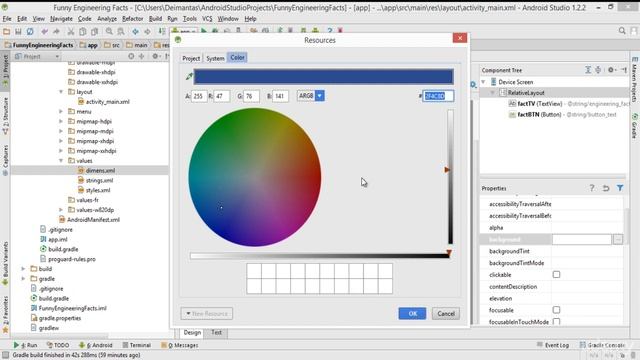This screenshot has width=640, height=360.
Task: Click the Save All toolbar icon
Action: coord(18,31)
